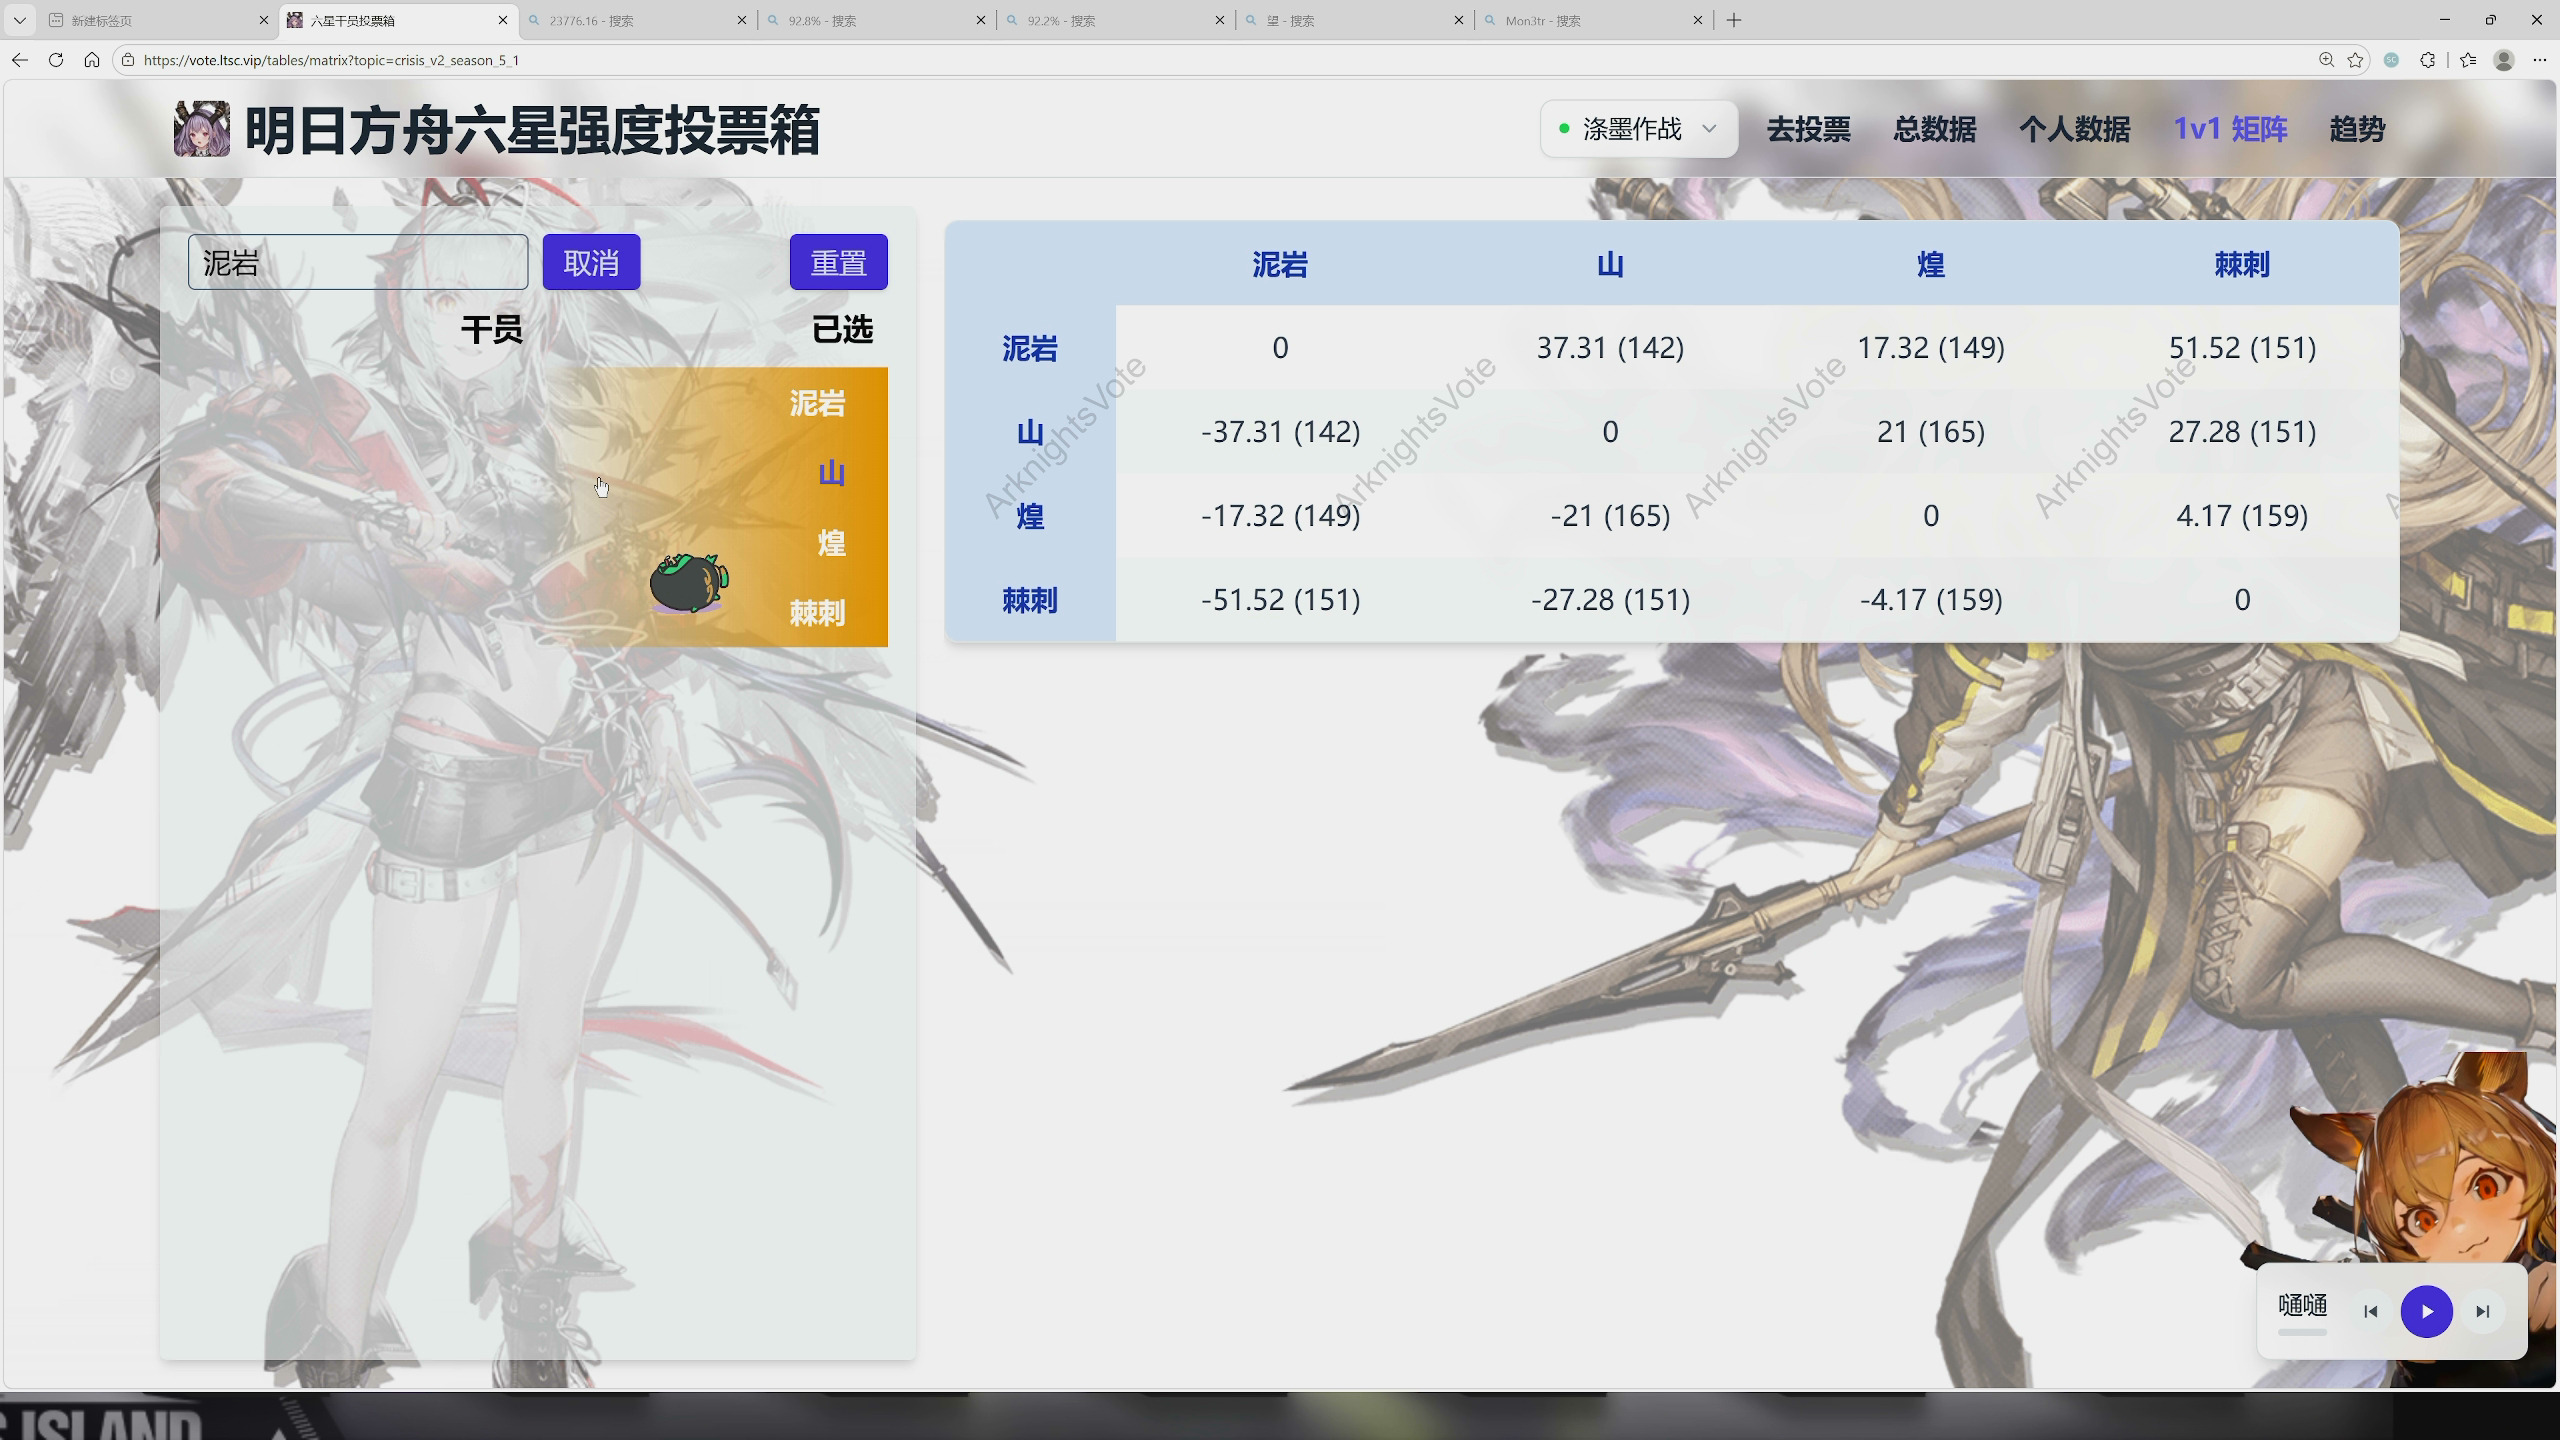Click the green slime pot mascot
Screen dimensions: 2560x1440
tap(689, 582)
